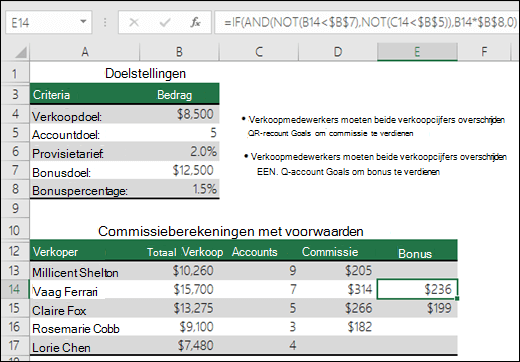The image size is (520, 362).
Task: Select row 1 header
Action: pos(15,73)
